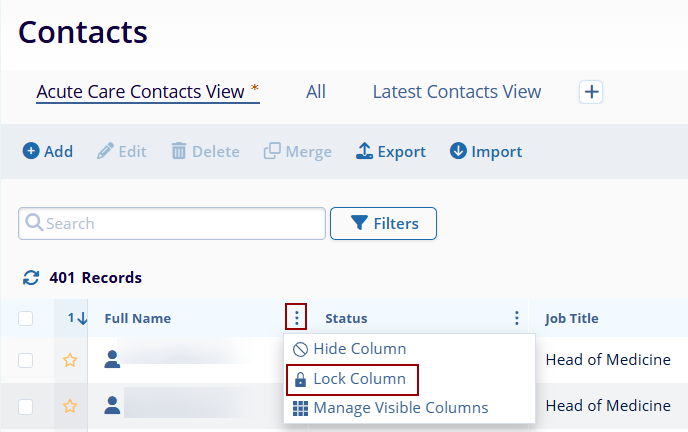Image resolution: width=688 pixels, height=432 pixels.
Task: Switch to Latest Contacts View tab
Action: tap(457, 92)
